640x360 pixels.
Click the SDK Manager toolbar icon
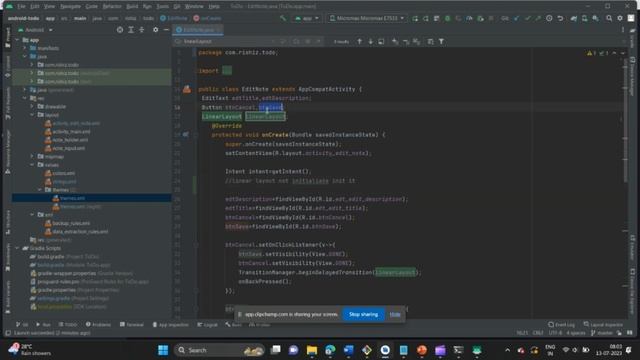596,18
